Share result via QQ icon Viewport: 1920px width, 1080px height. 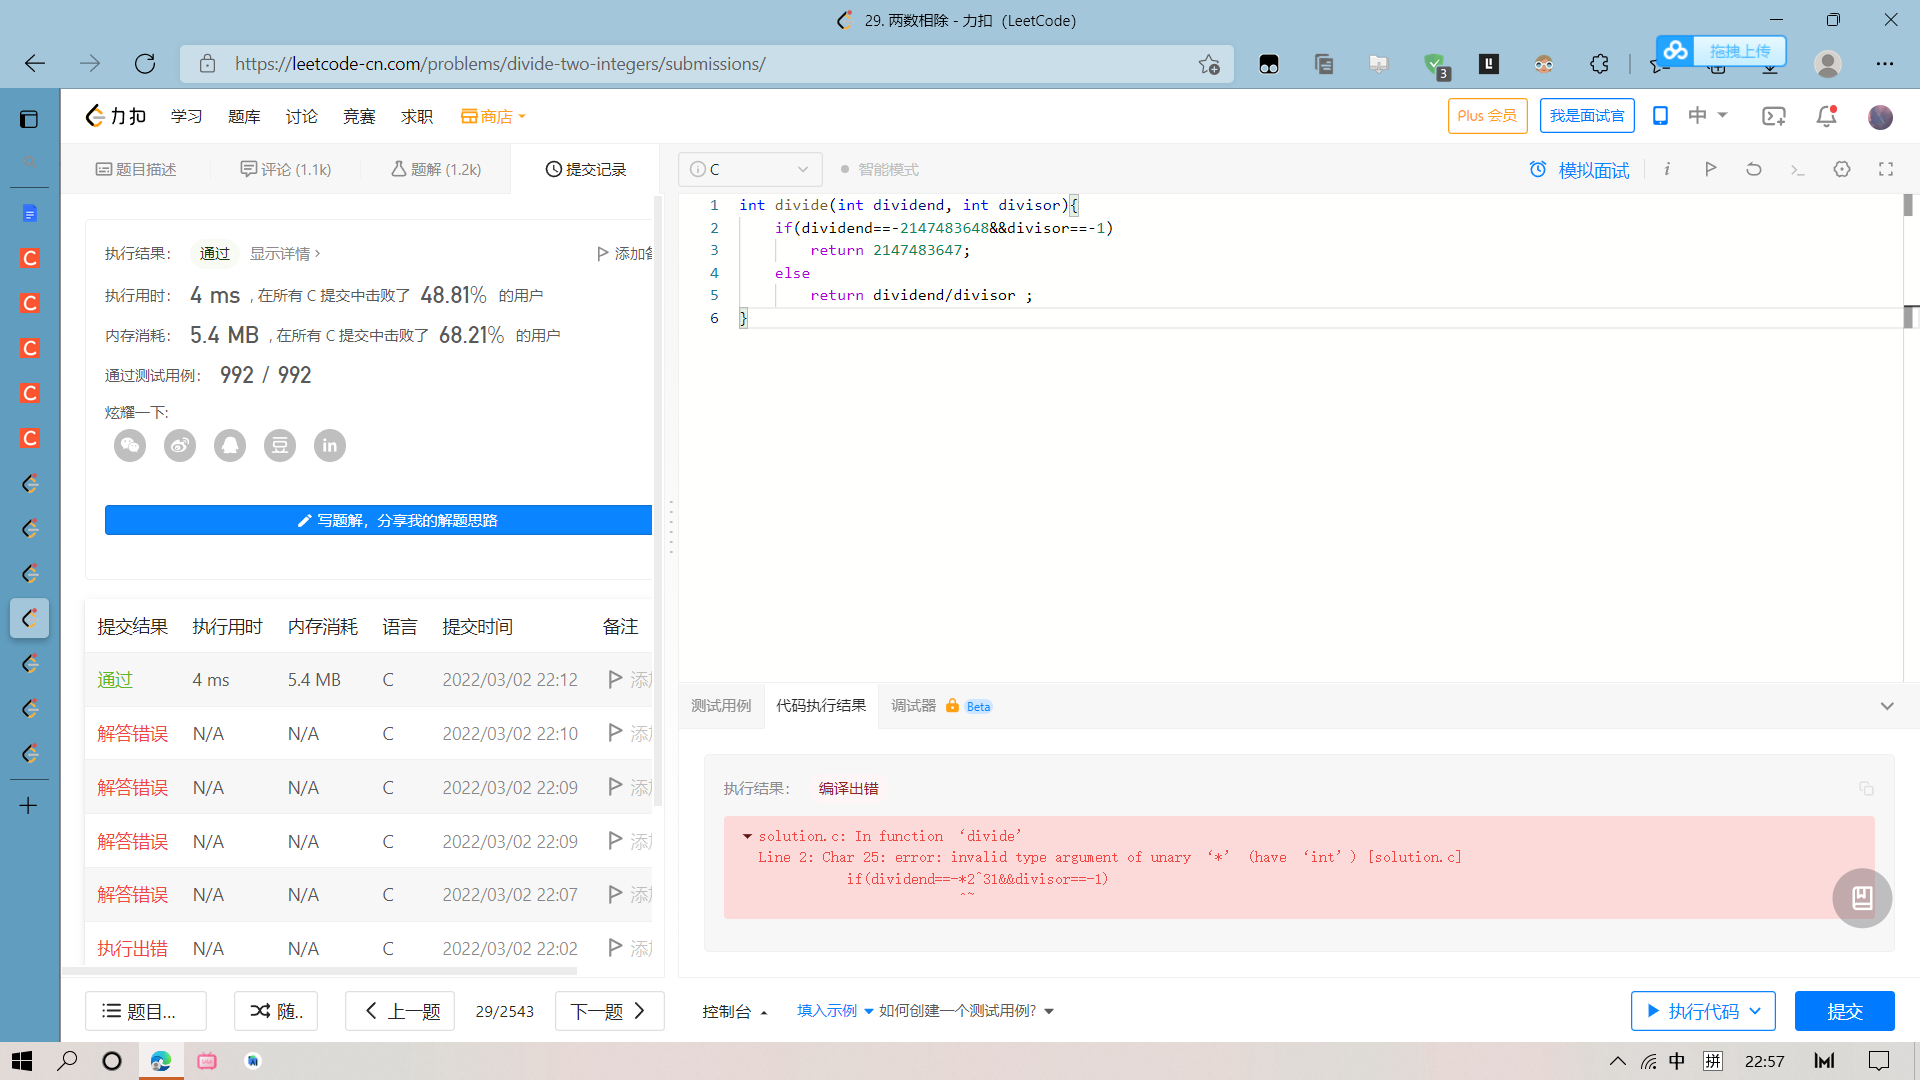[x=230, y=446]
